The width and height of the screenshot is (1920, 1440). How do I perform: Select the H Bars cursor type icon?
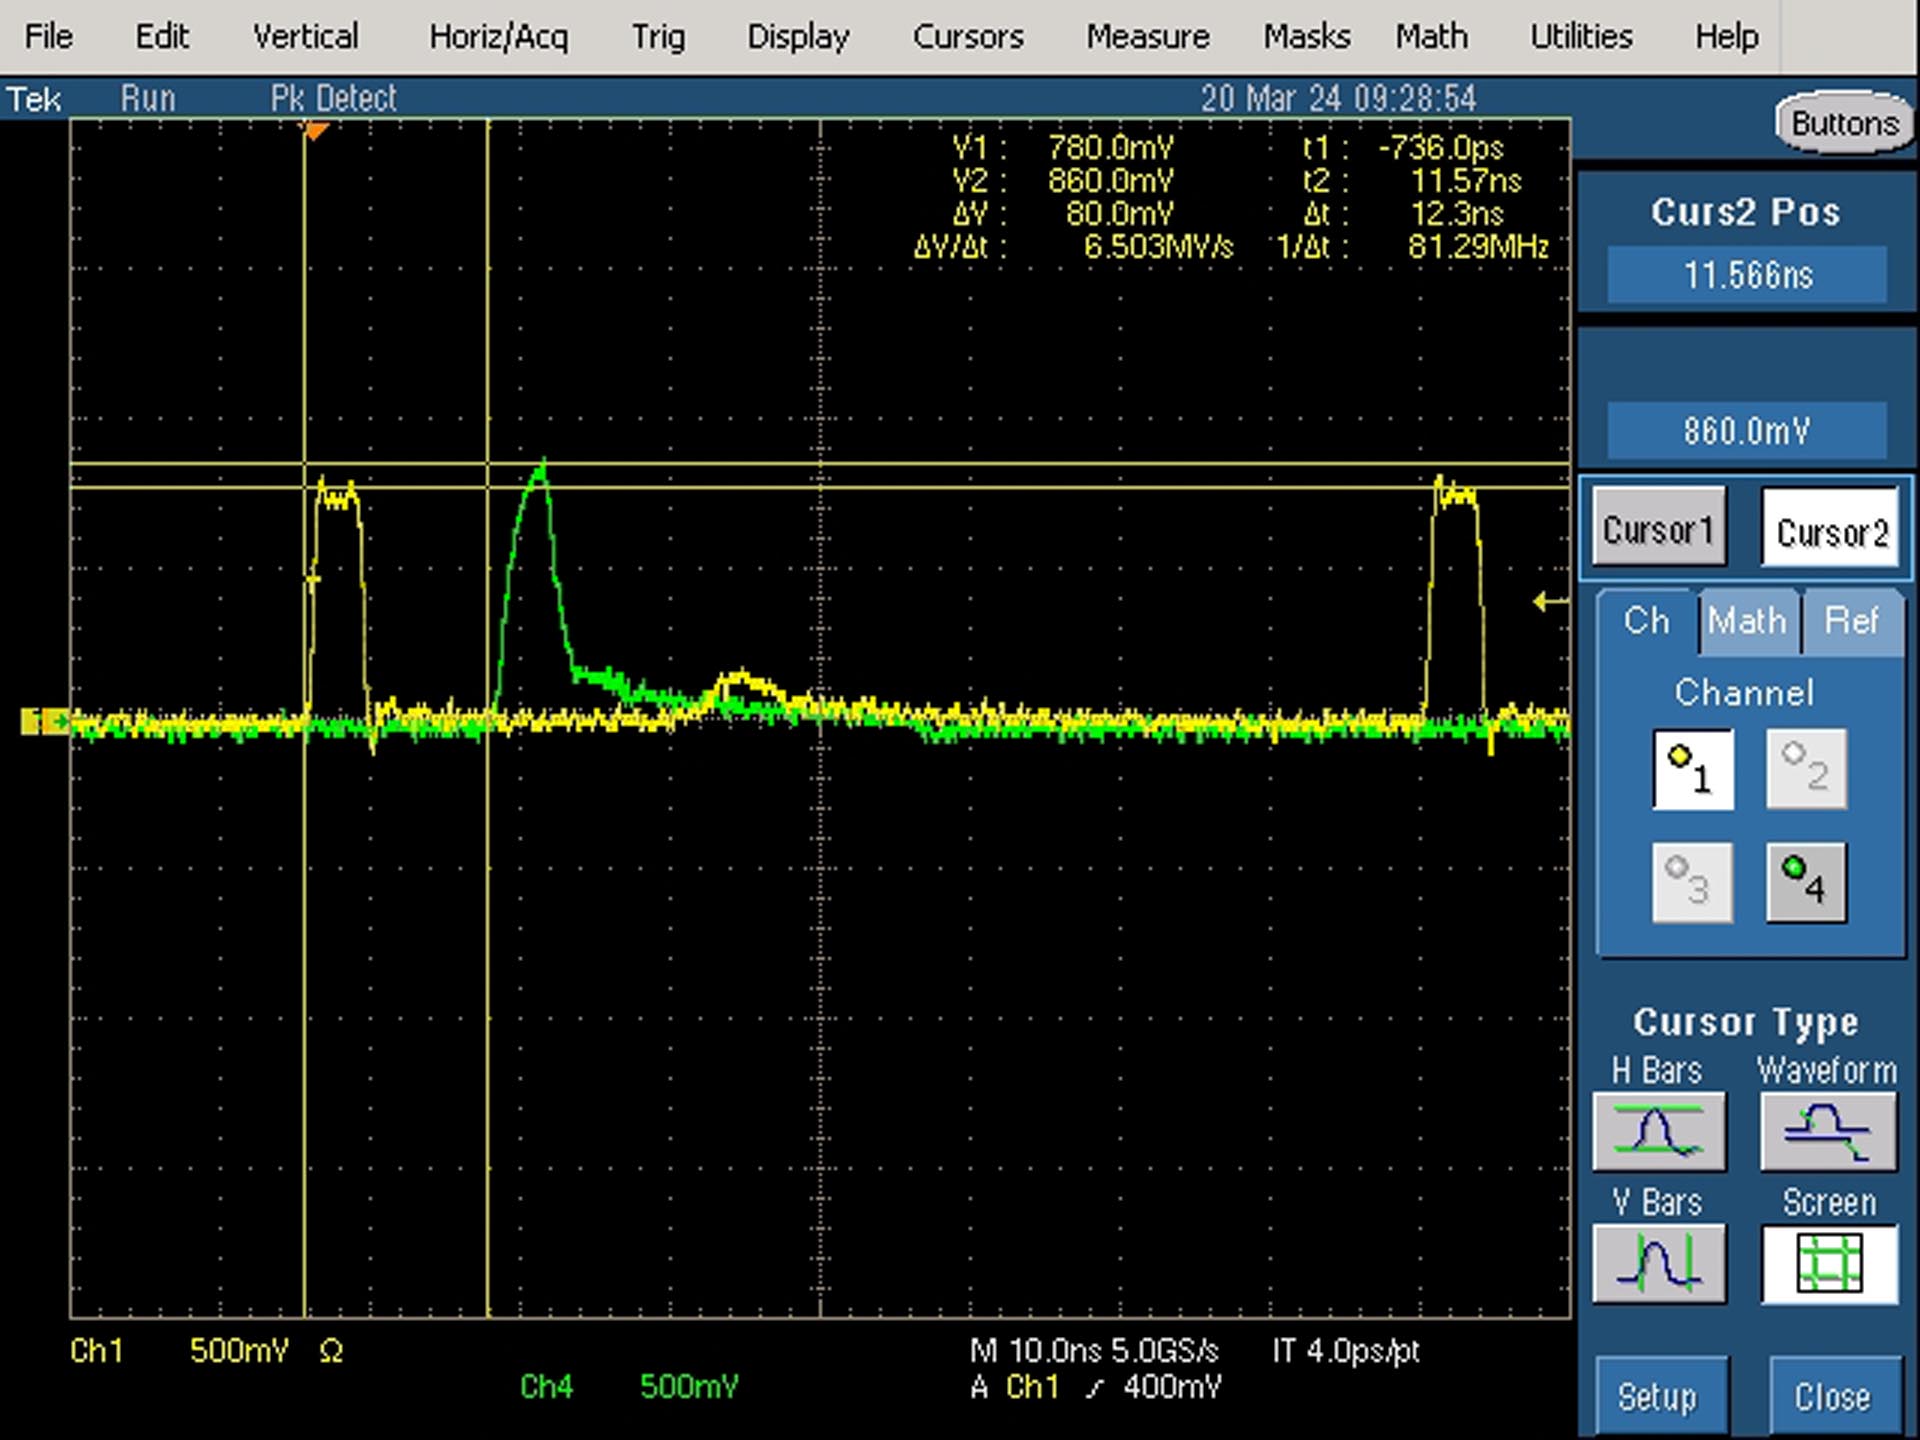(1659, 1131)
